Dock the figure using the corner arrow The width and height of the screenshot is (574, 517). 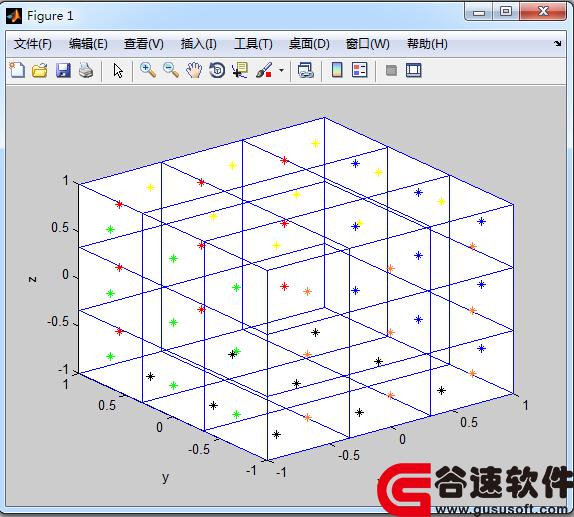click(557, 44)
